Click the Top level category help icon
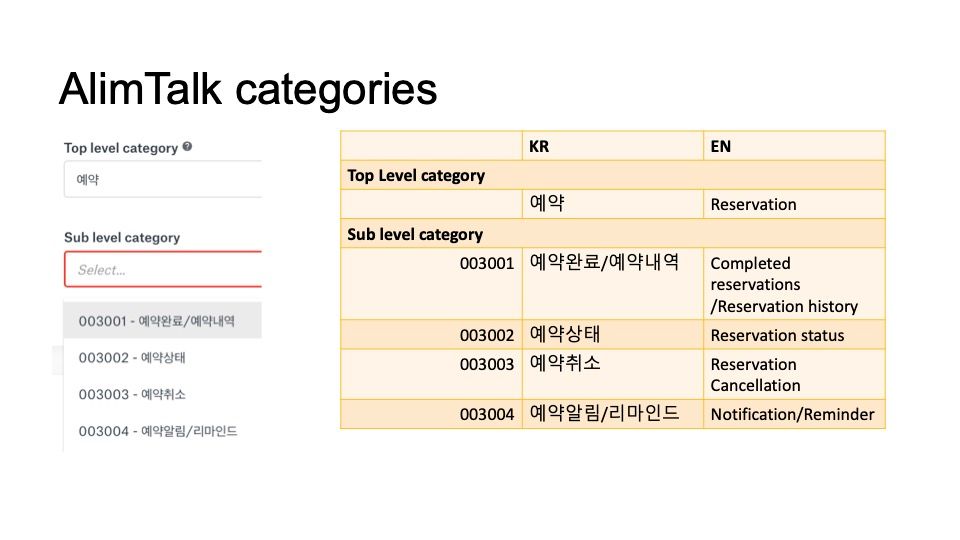Screen dimensions: 960x540 point(187,147)
